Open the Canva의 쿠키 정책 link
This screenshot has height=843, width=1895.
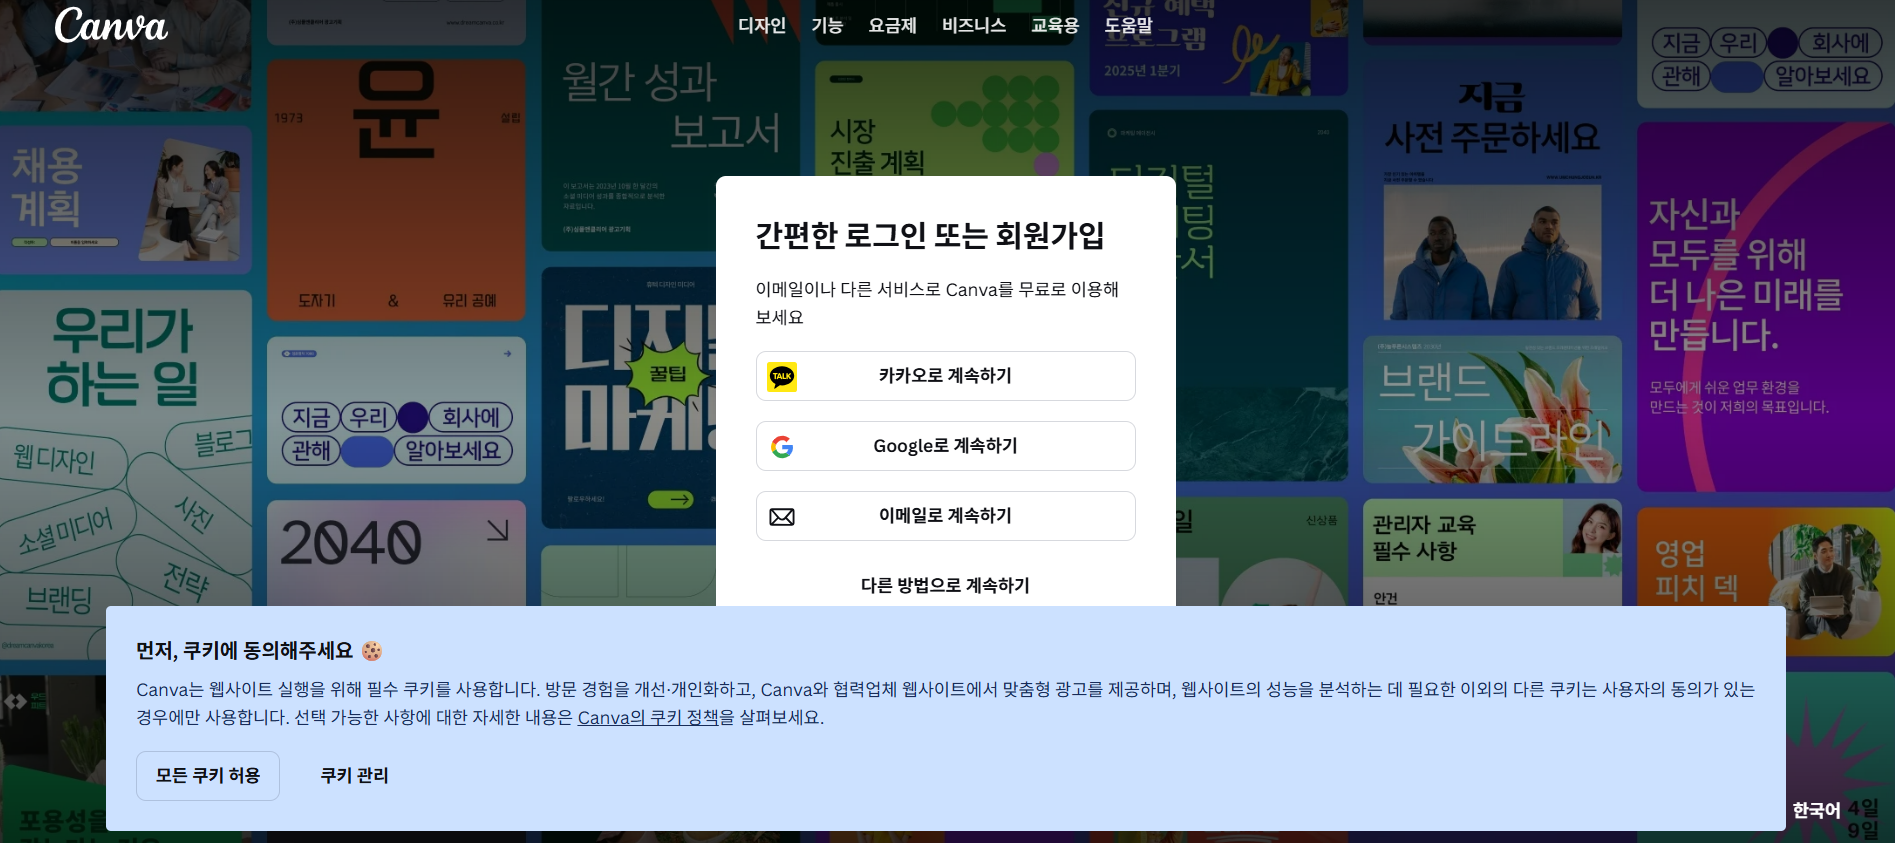click(648, 717)
